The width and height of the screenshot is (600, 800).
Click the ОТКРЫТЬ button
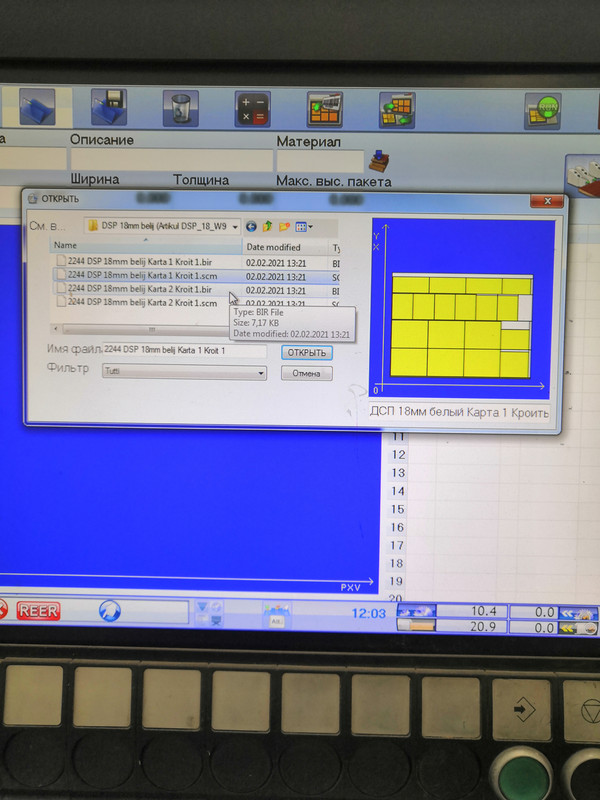[x=306, y=353]
